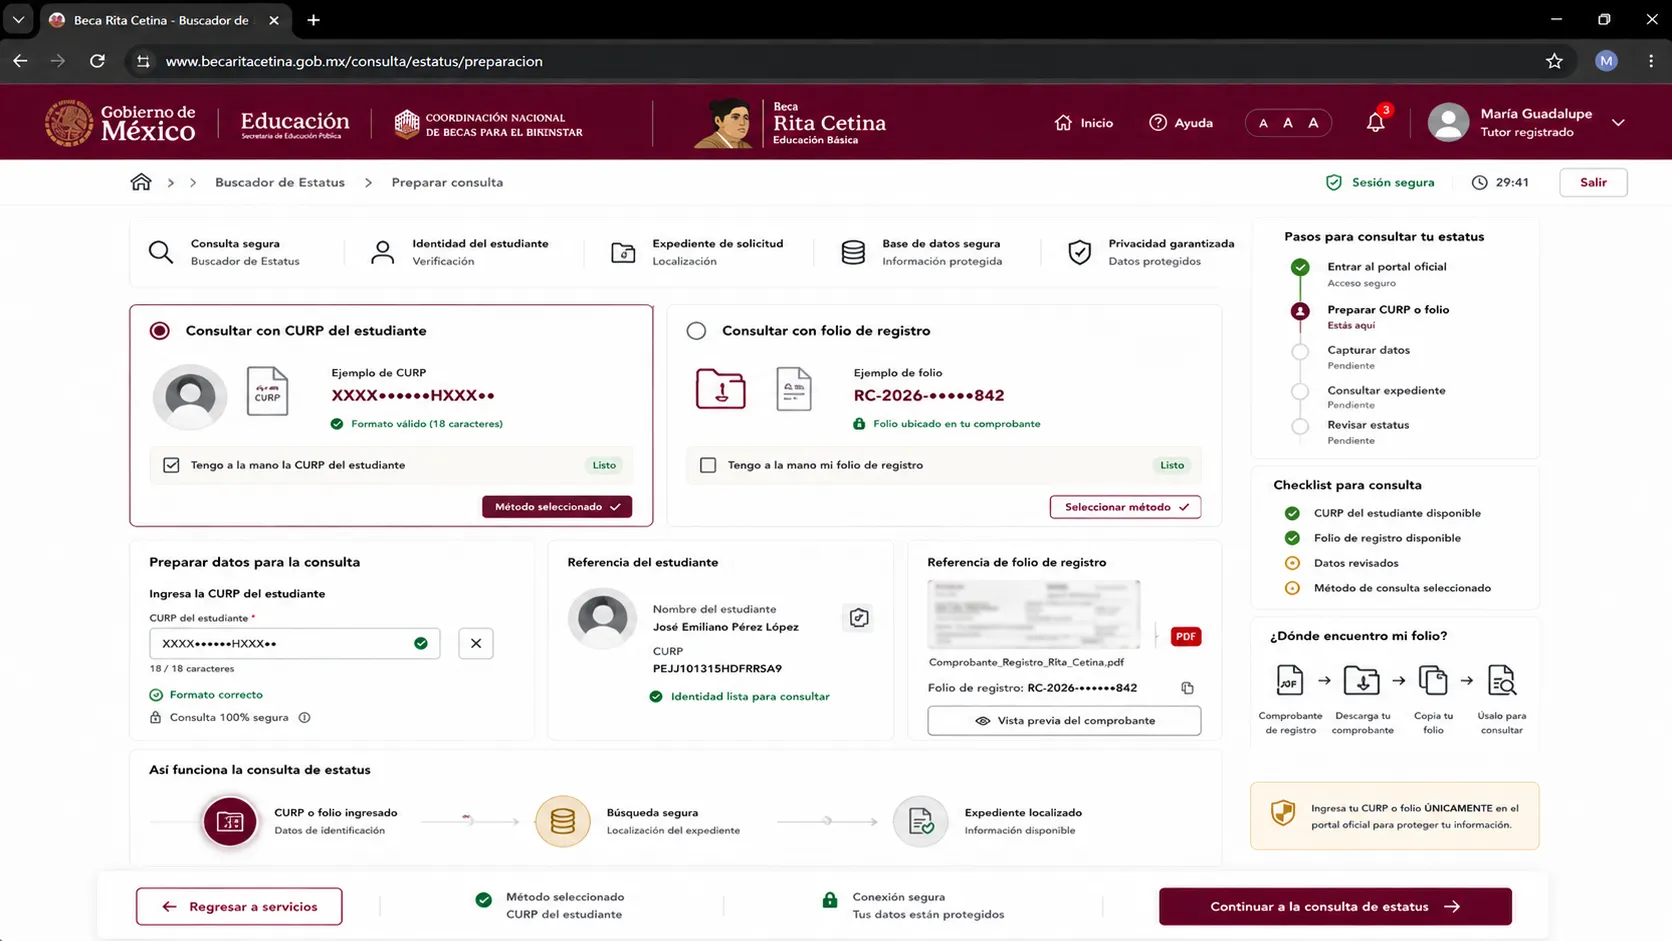Viewport: 1672px width, 941px height.
Task: Clear the CURP field with the X button
Action: [476, 643]
